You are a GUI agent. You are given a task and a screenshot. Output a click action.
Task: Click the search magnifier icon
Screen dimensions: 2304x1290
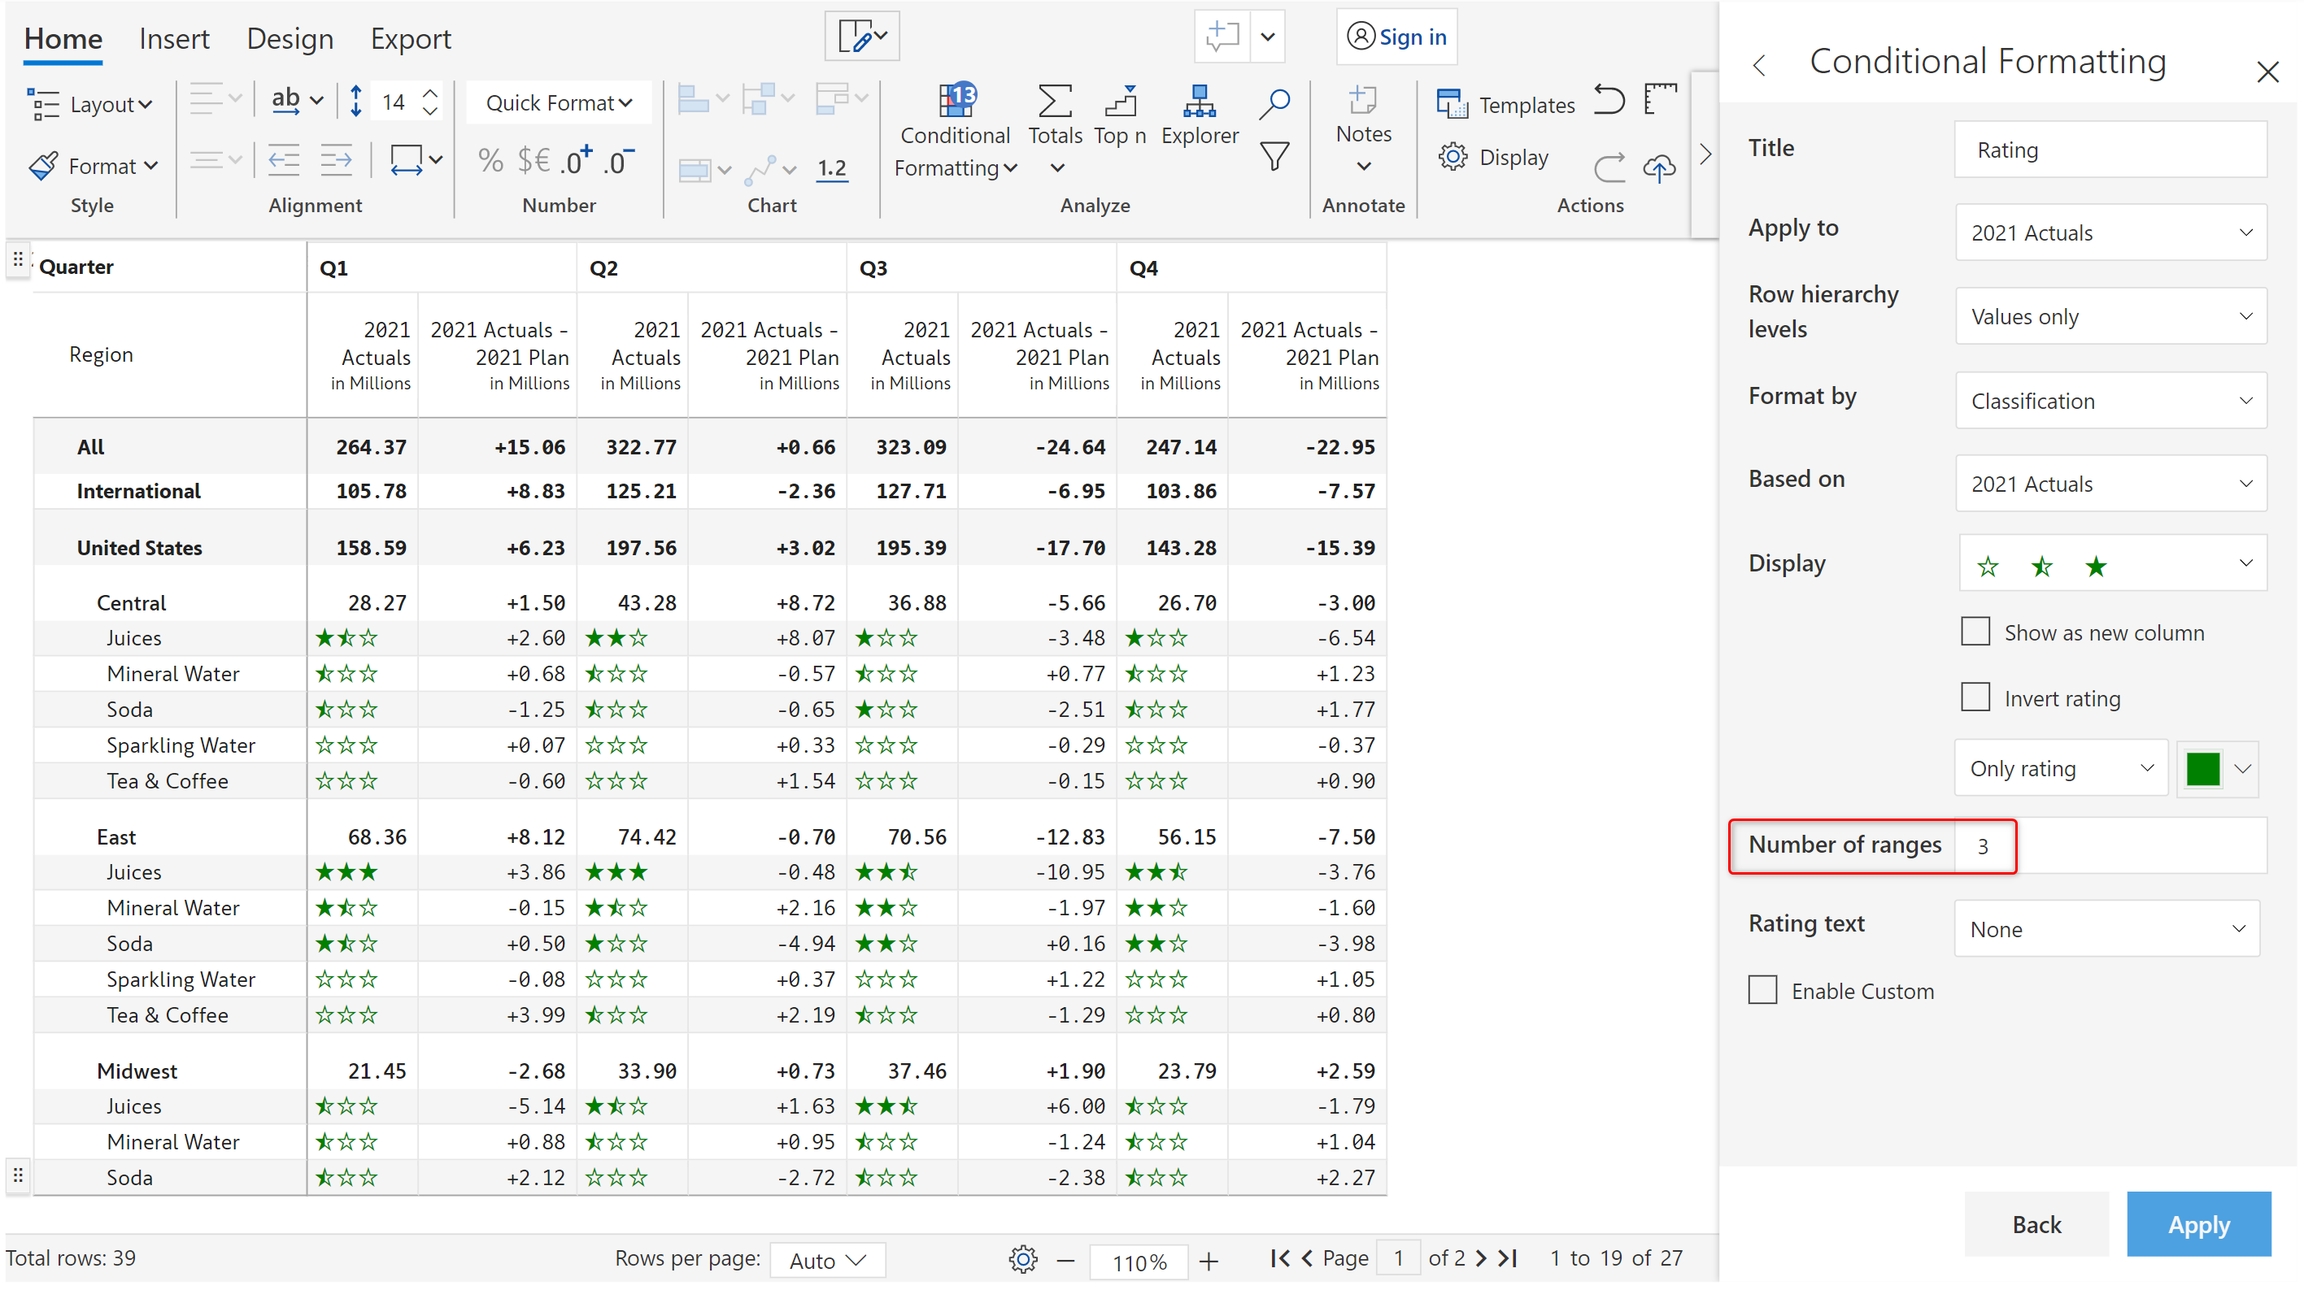tap(1274, 103)
